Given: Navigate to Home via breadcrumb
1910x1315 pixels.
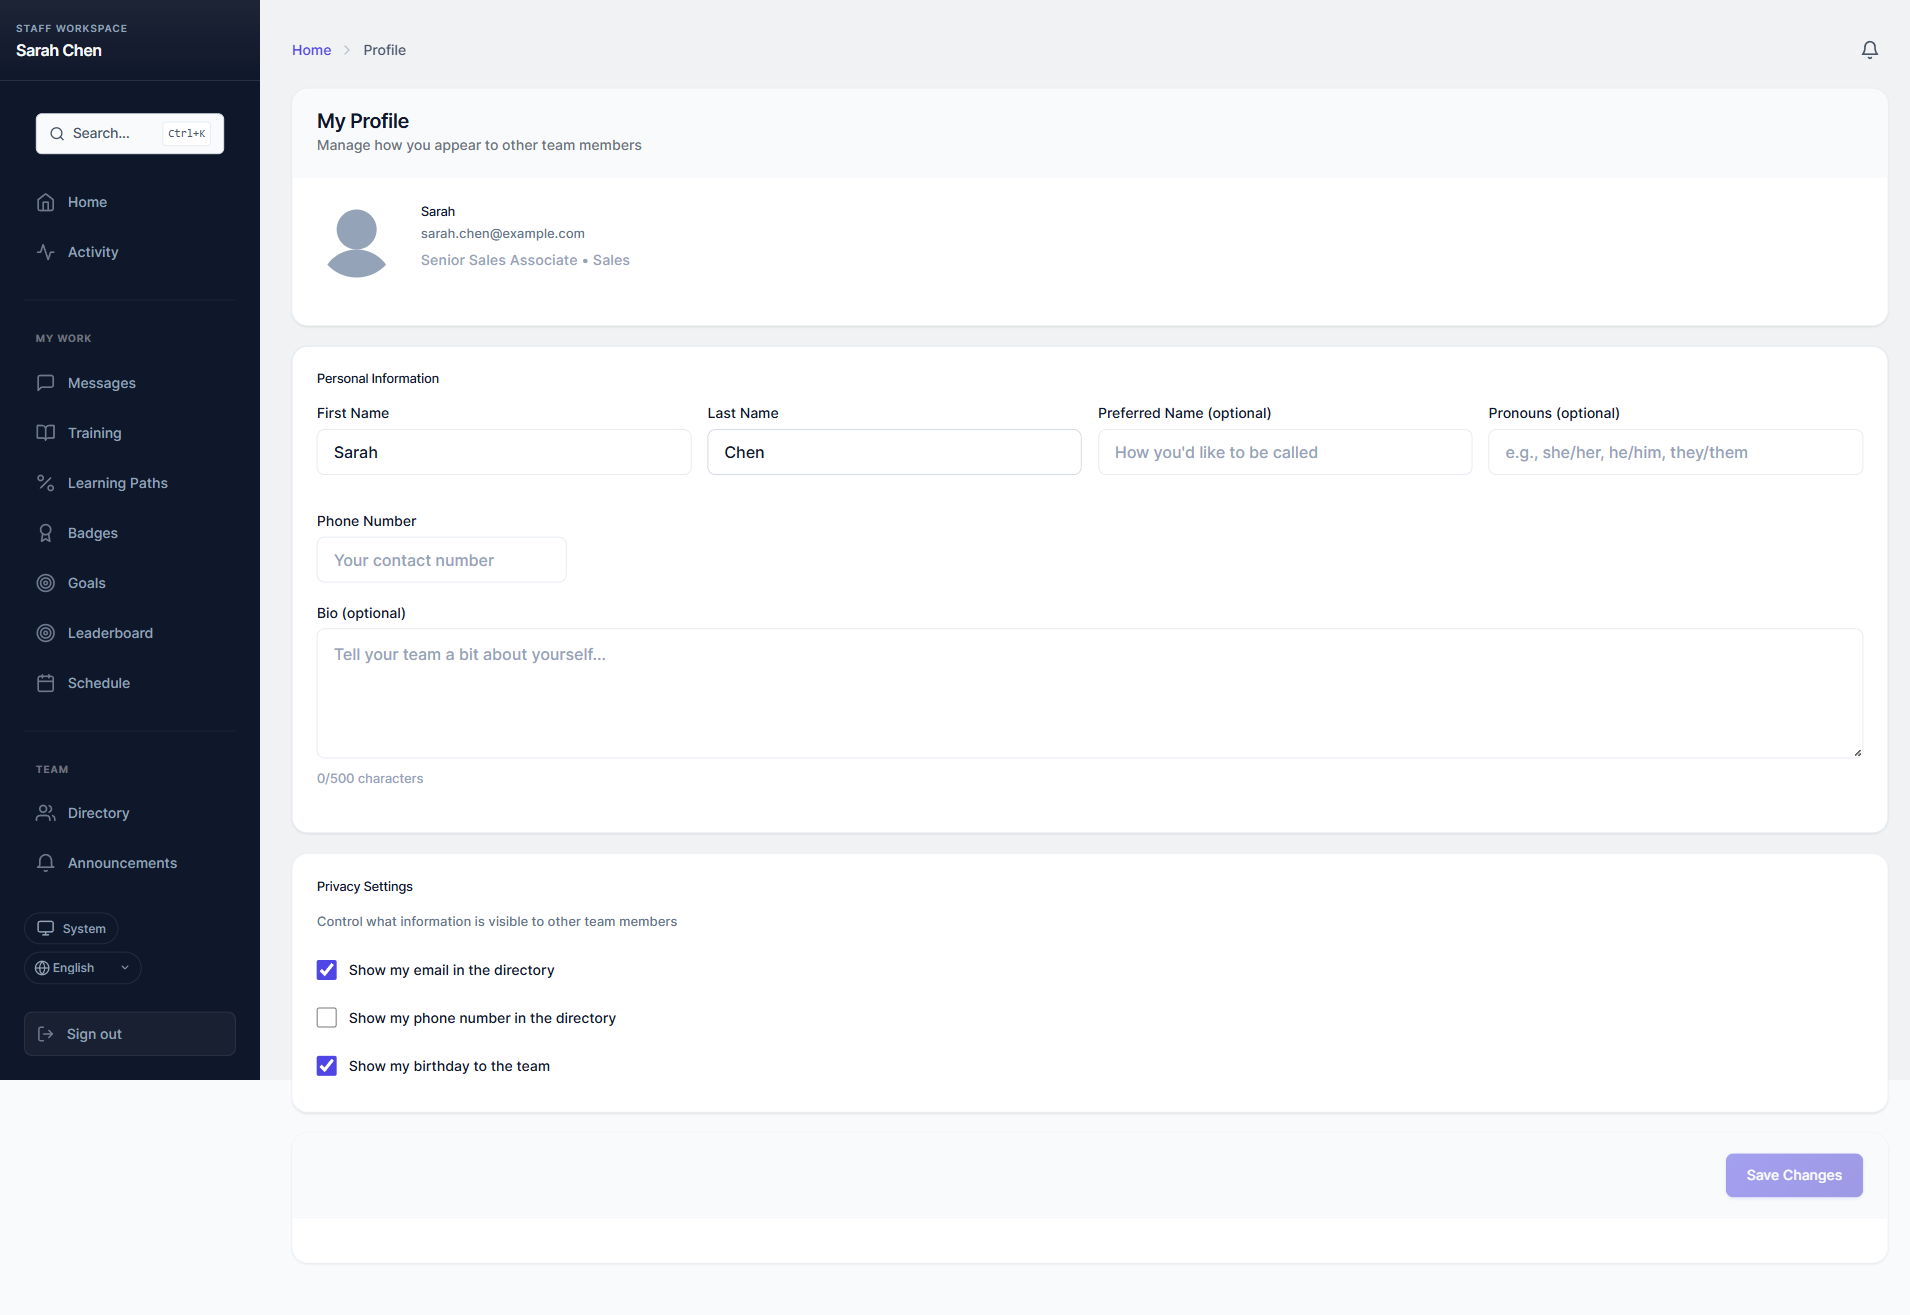Looking at the screenshot, I should tap(311, 49).
